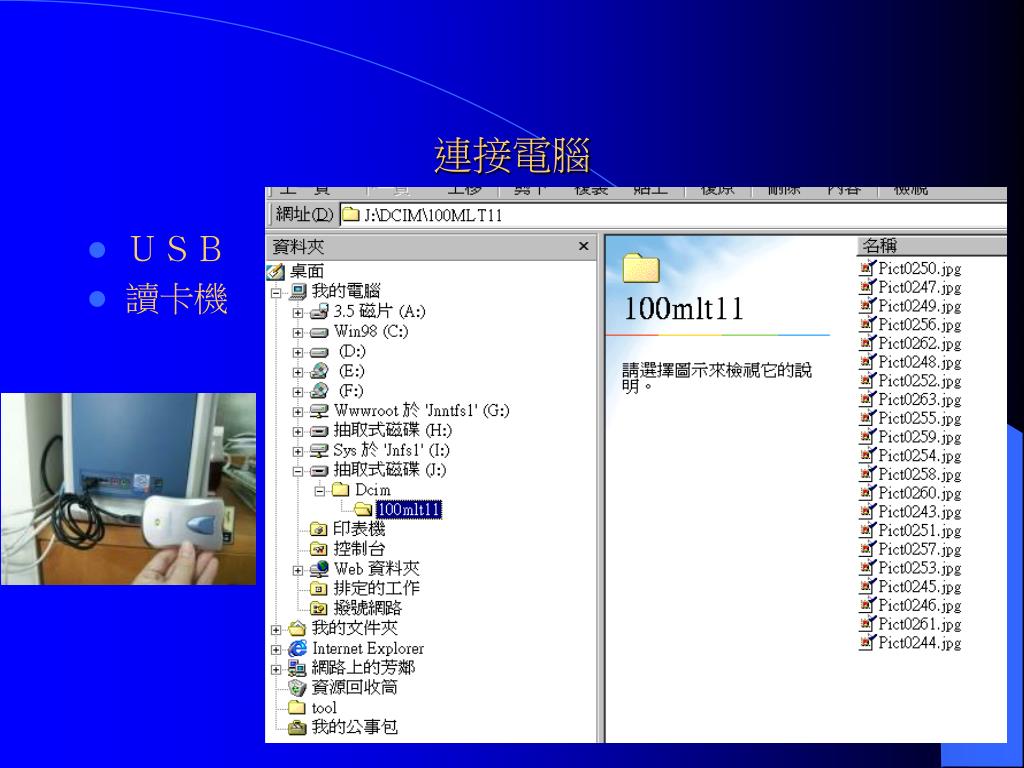The height and width of the screenshot is (768, 1024).
Task: Expand the Win98 (C:) node
Action: point(298,332)
